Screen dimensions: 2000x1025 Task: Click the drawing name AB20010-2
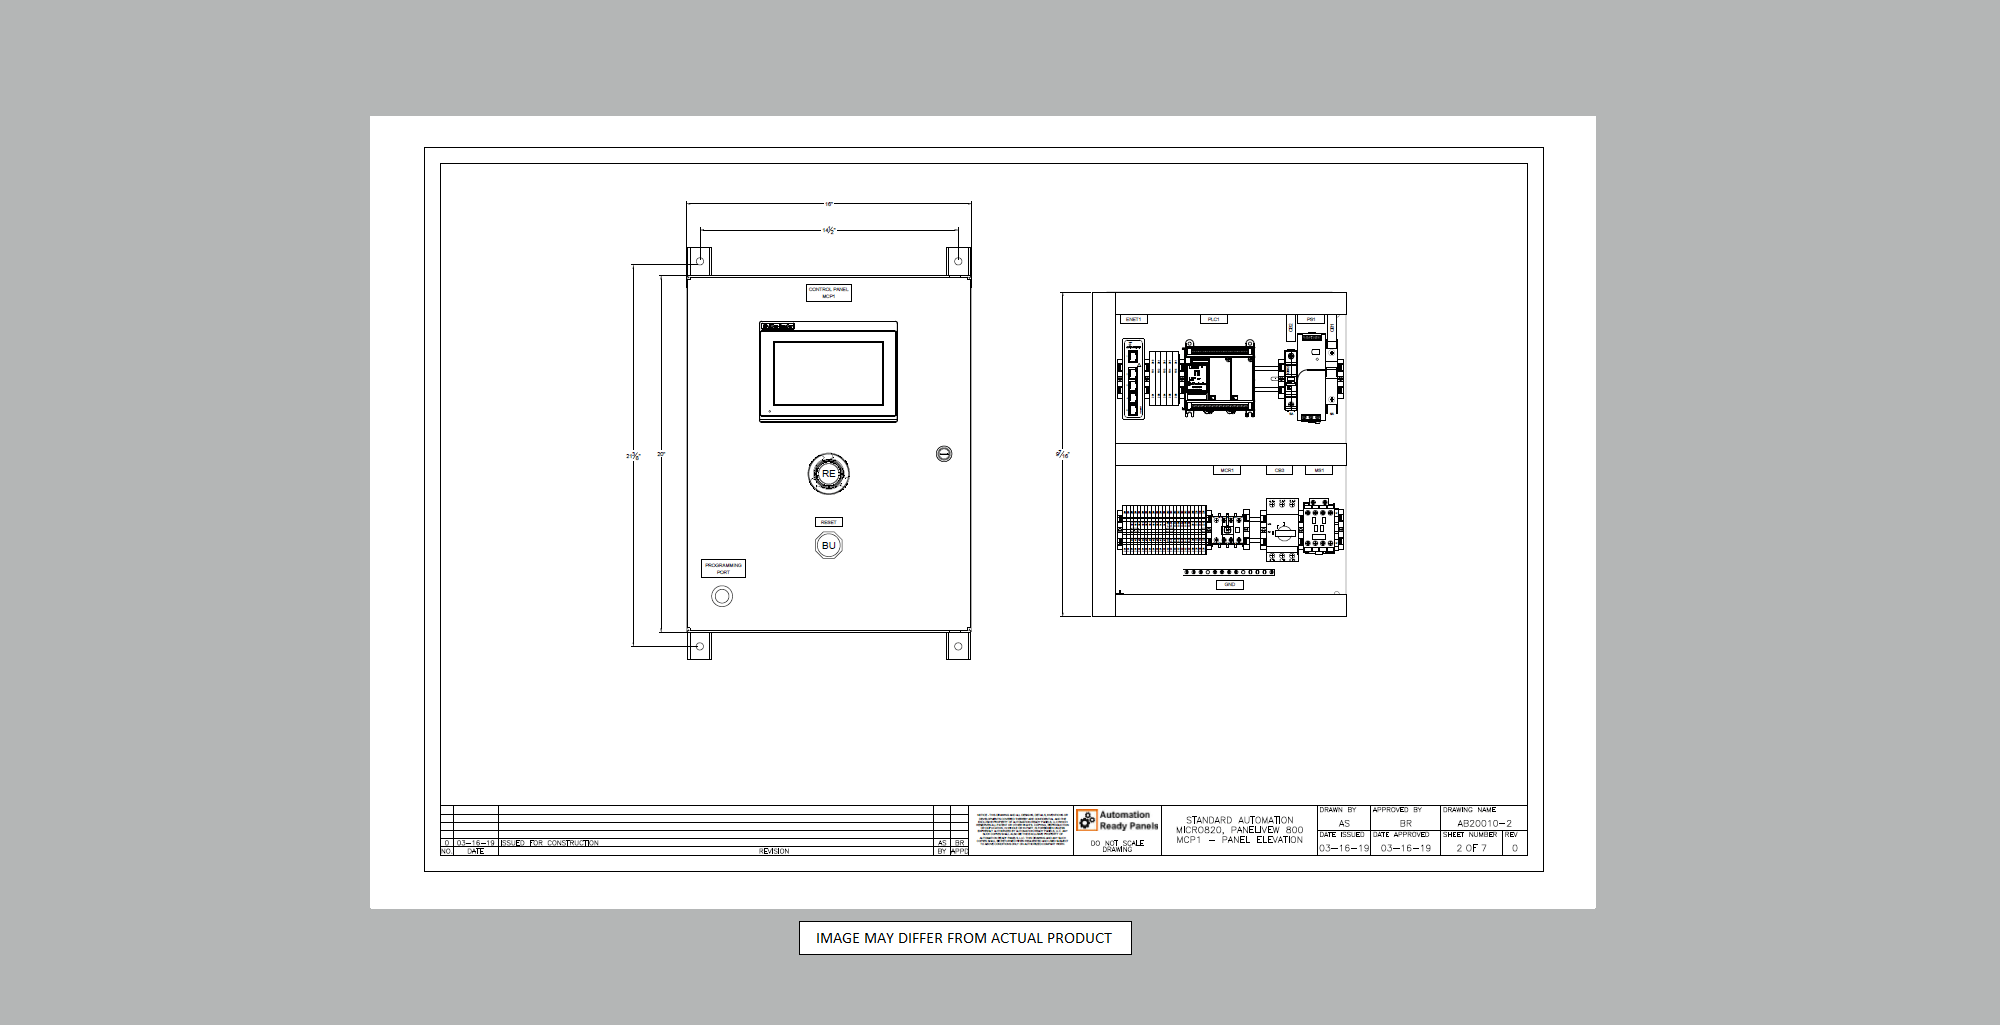point(1484,823)
